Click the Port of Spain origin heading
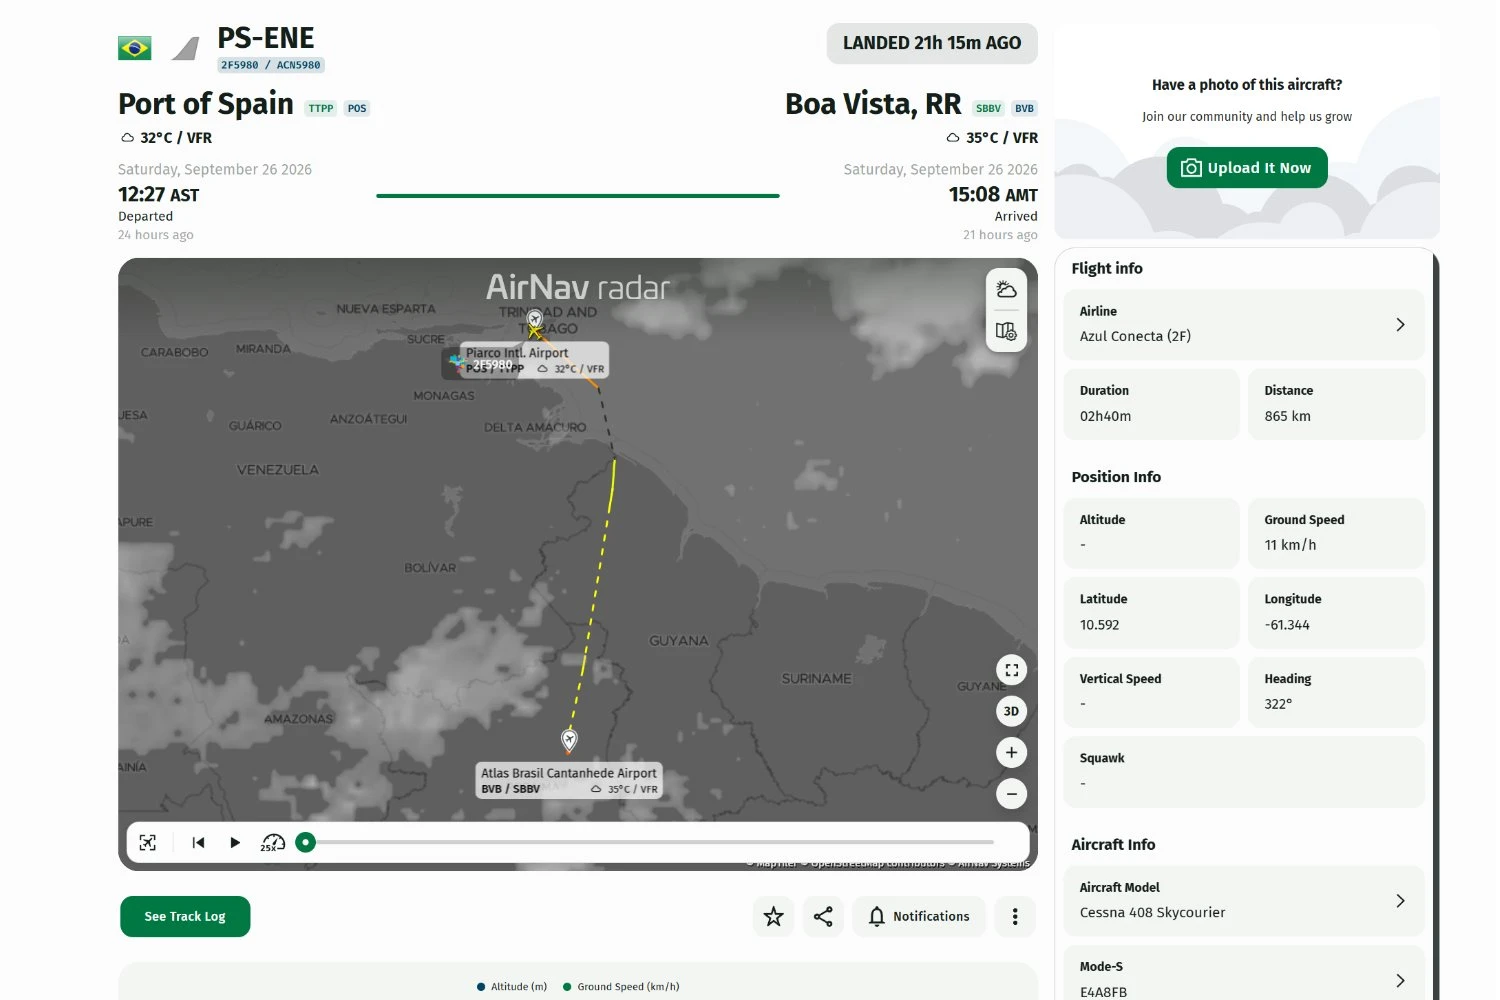Screen dimensions: 1500x1000 (x=206, y=104)
